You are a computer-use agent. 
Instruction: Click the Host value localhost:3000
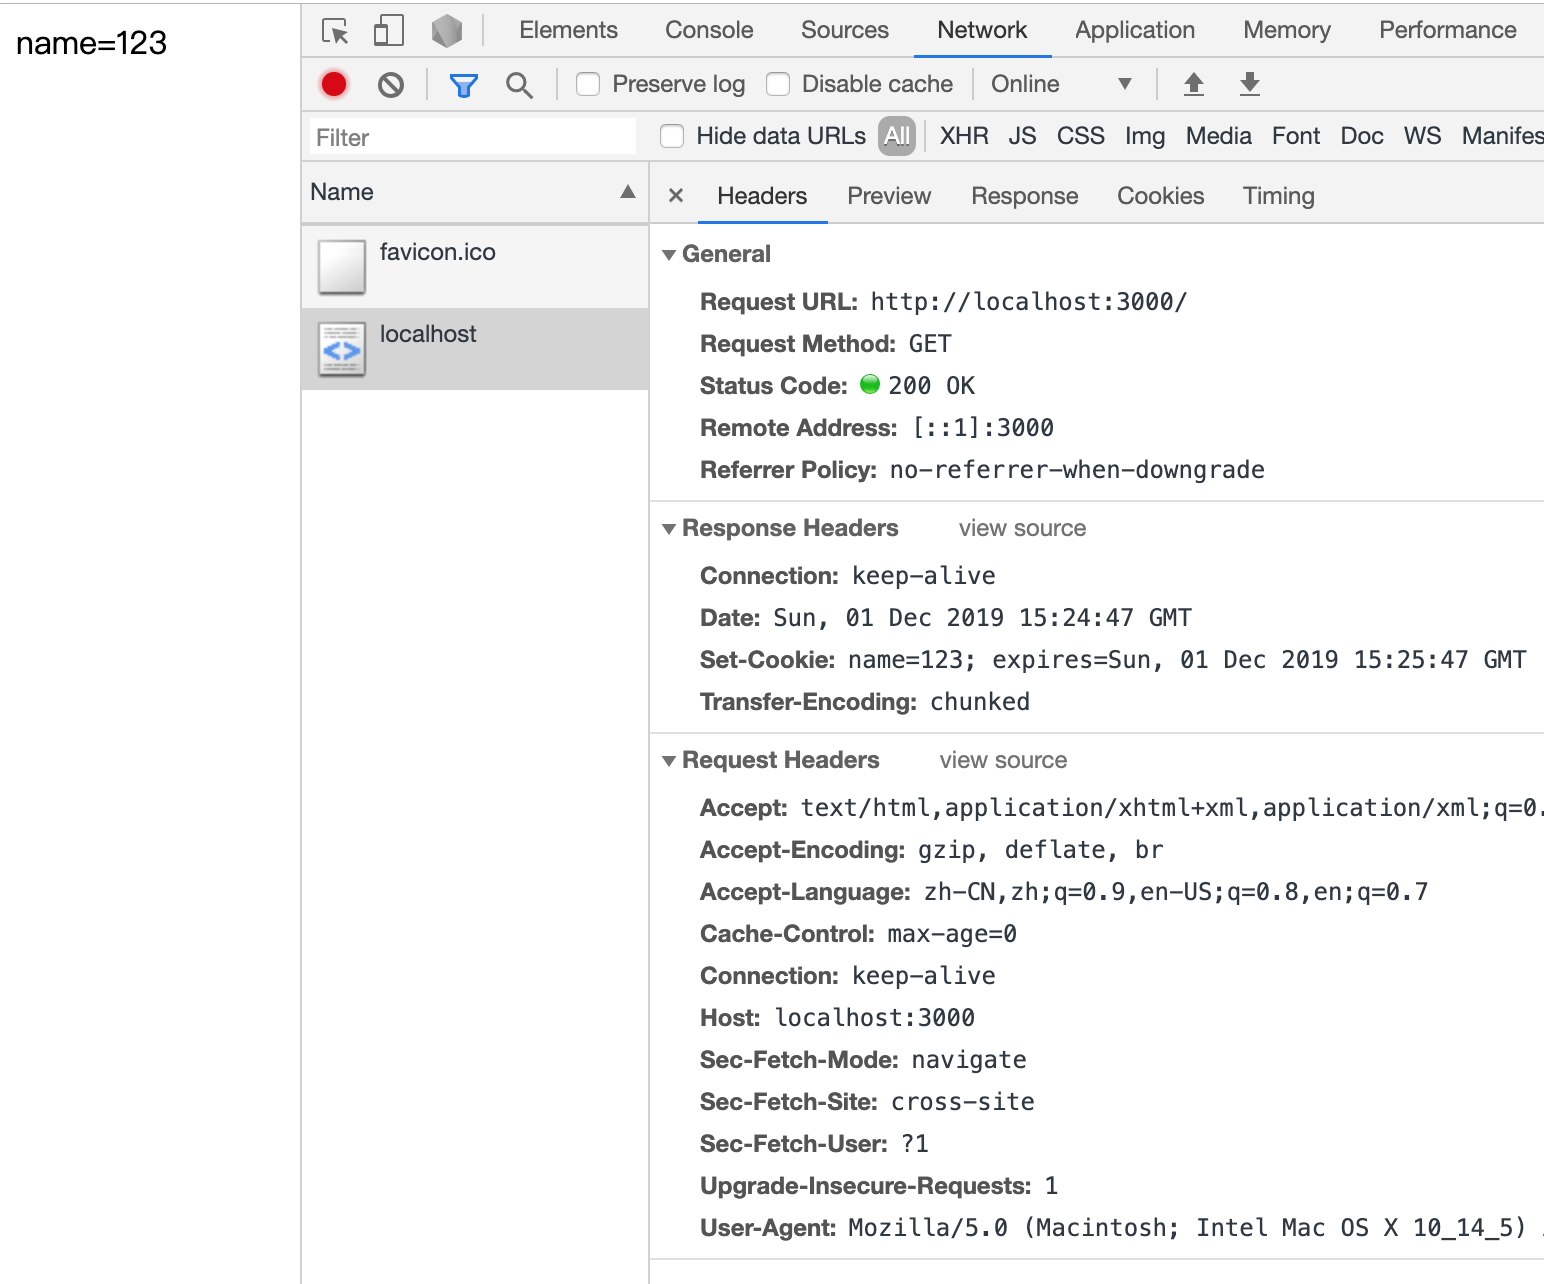(875, 1018)
